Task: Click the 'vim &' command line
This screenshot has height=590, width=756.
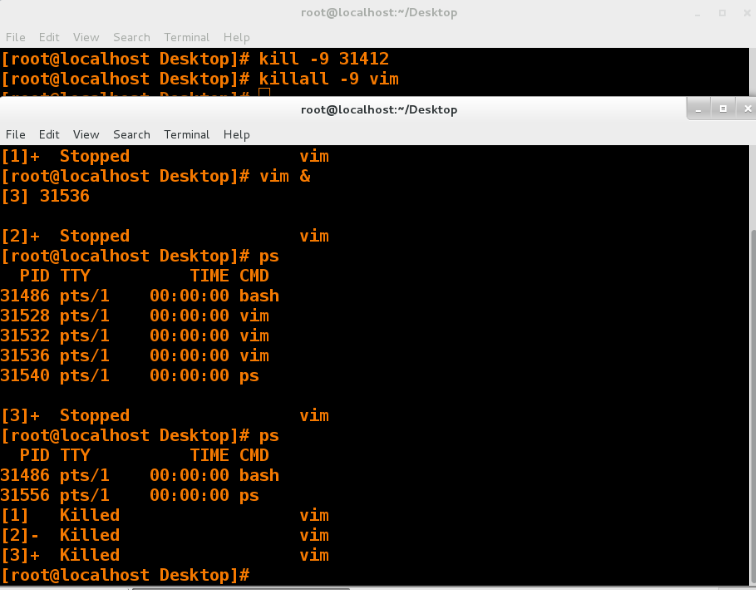Action: (x=156, y=176)
